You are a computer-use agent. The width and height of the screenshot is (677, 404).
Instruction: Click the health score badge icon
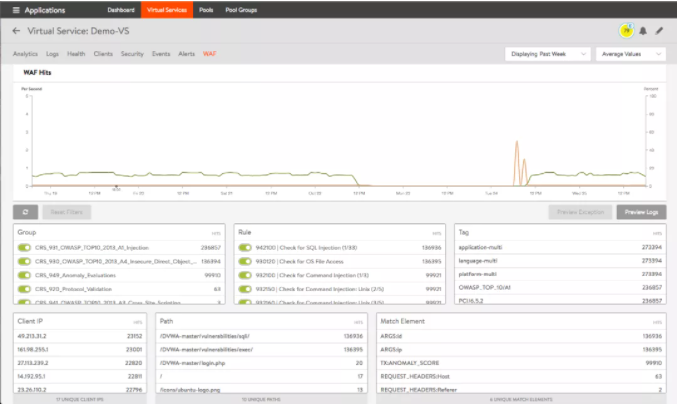[626, 30]
